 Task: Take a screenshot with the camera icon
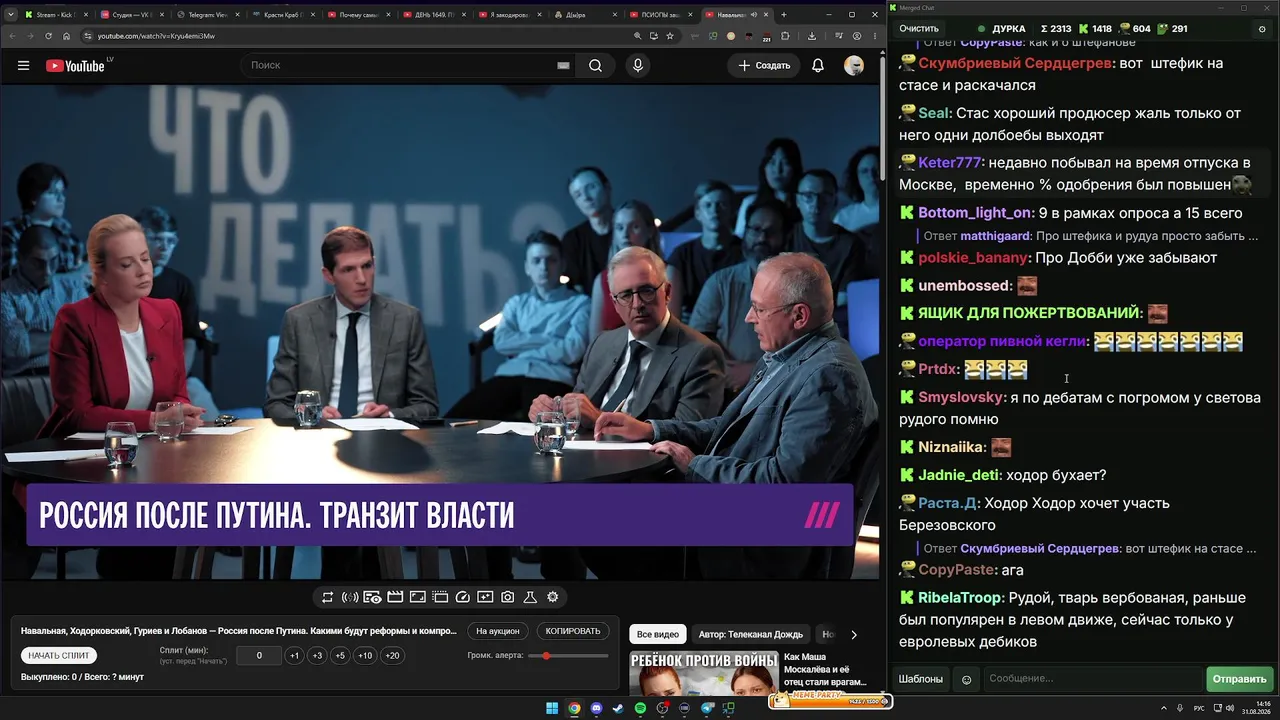tap(508, 597)
